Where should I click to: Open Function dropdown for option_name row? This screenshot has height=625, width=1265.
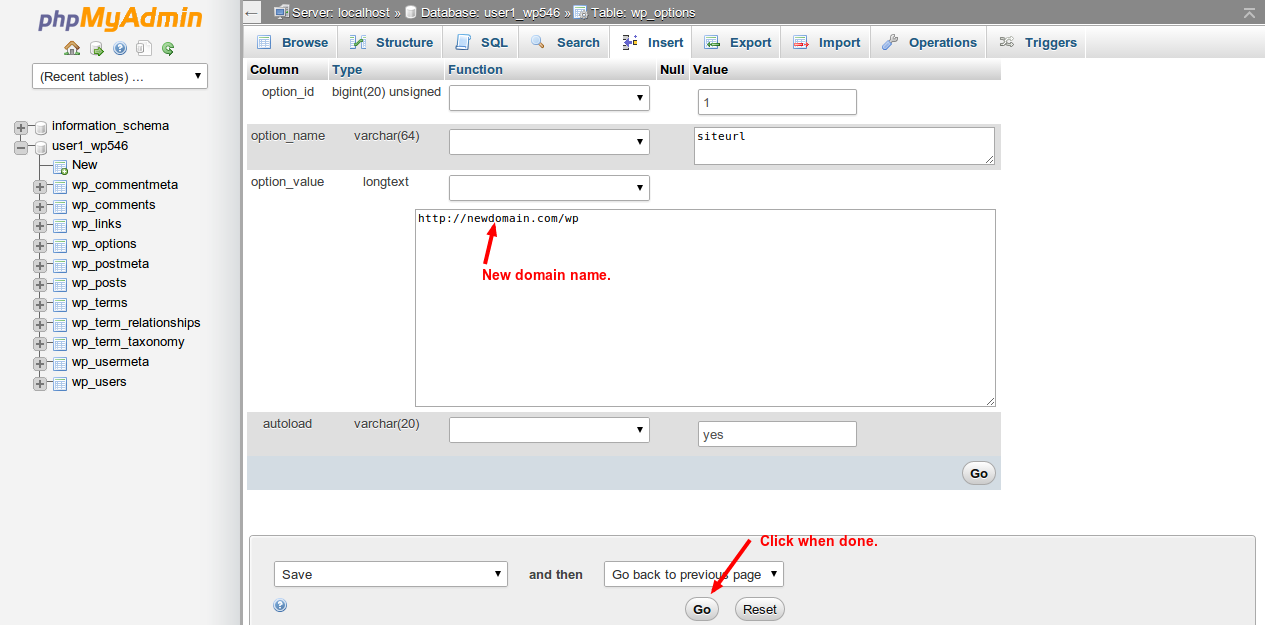pyautogui.click(x=549, y=143)
